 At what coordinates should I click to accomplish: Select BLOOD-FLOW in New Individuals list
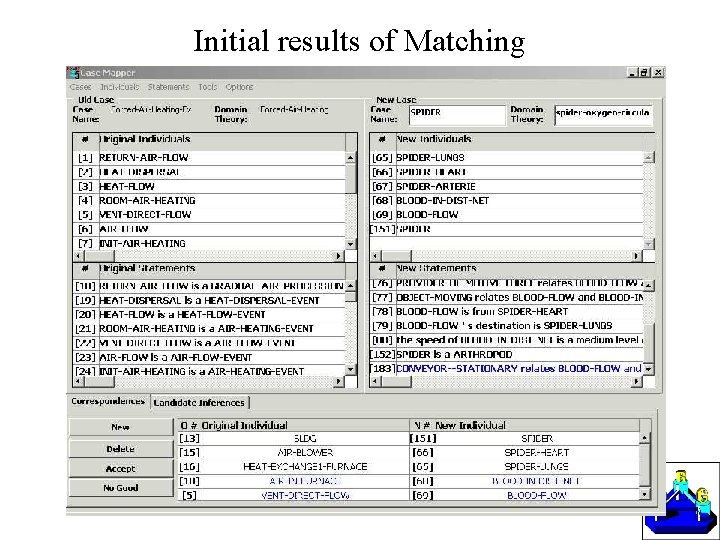(506, 214)
